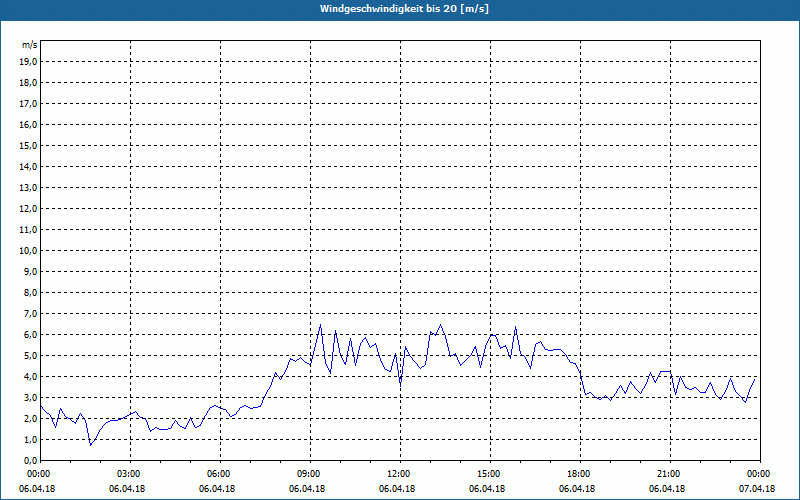Select the '06.04.18' date under 03:00

click(x=127, y=489)
